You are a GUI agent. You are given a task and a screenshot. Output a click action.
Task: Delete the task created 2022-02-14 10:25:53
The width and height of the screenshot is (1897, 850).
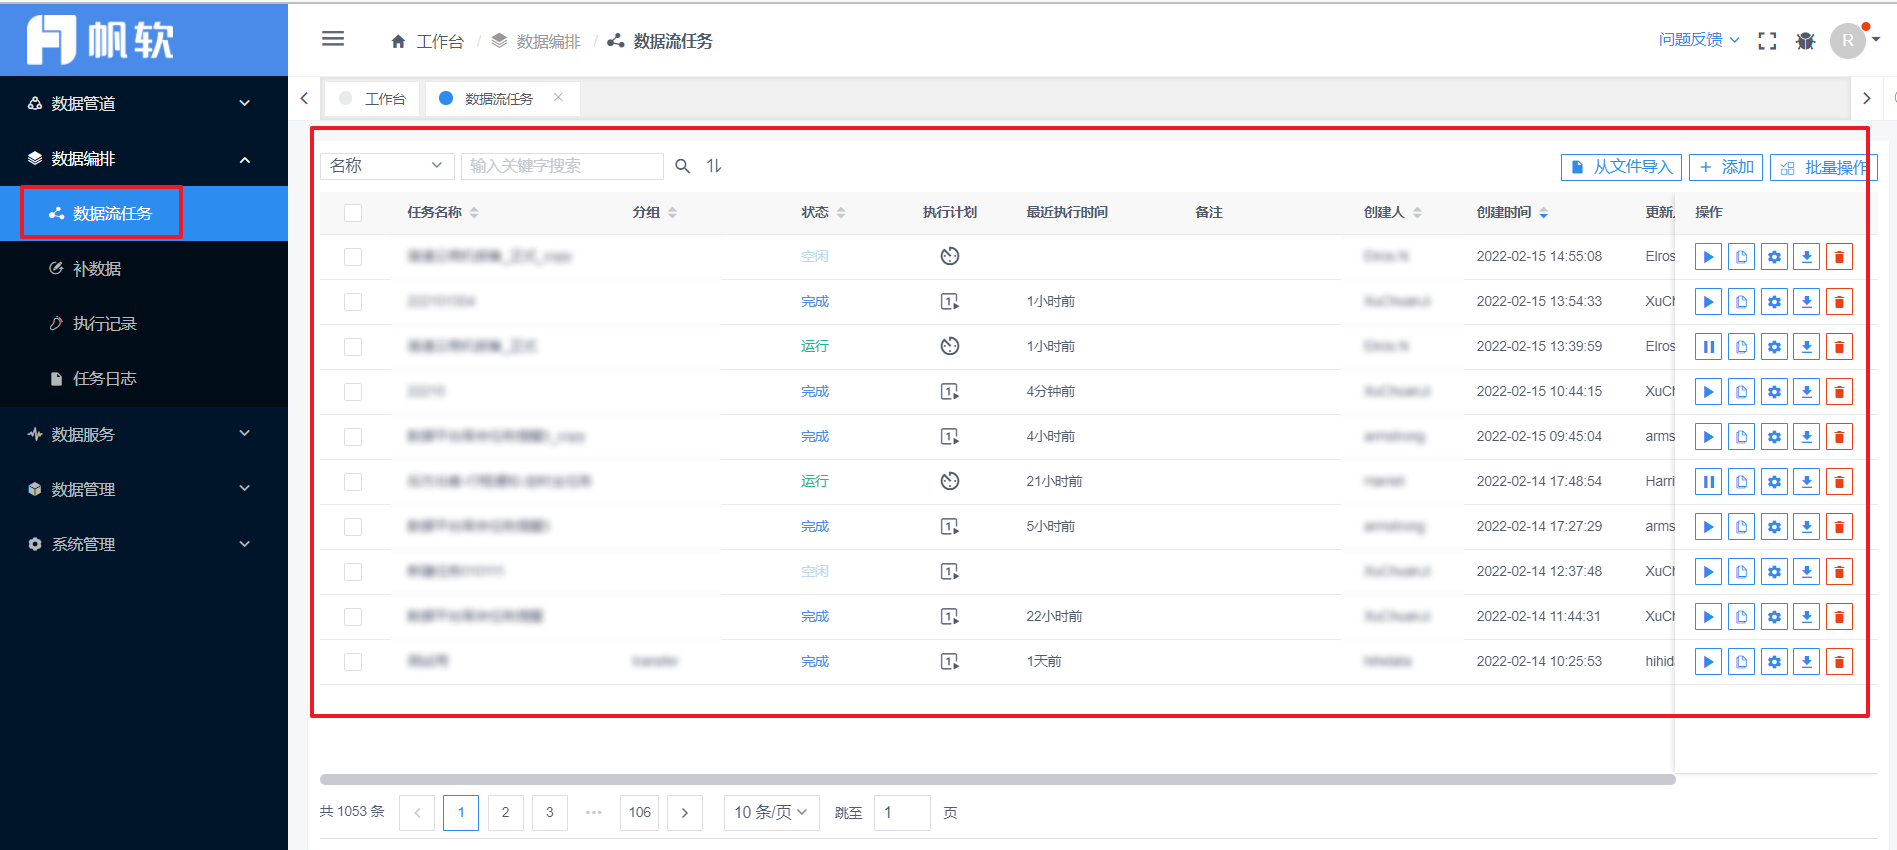(x=1839, y=662)
